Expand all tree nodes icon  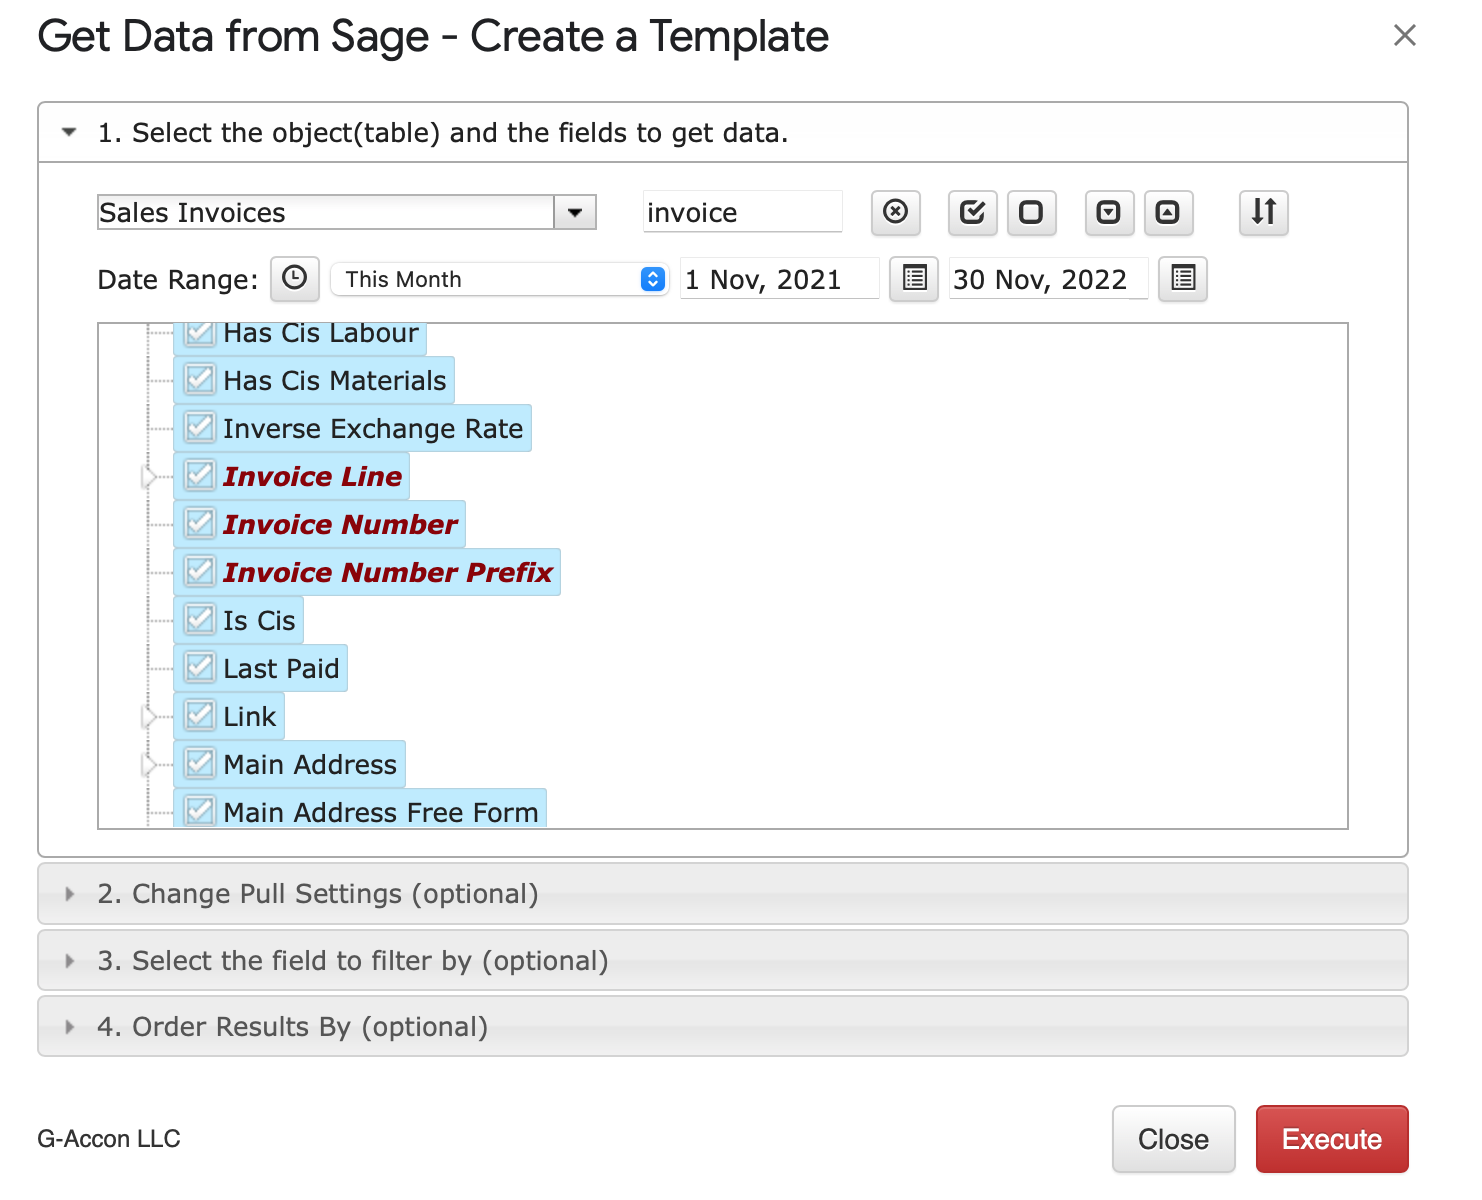click(x=1109, y=212)
